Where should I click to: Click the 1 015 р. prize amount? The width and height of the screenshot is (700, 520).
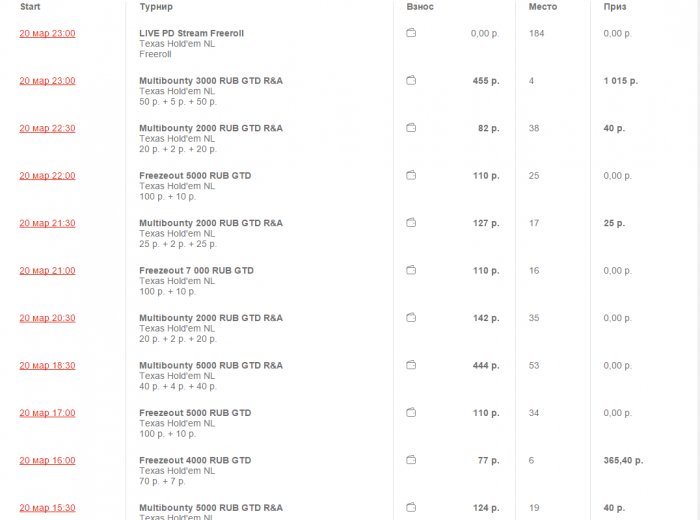(x=621, y=80)
